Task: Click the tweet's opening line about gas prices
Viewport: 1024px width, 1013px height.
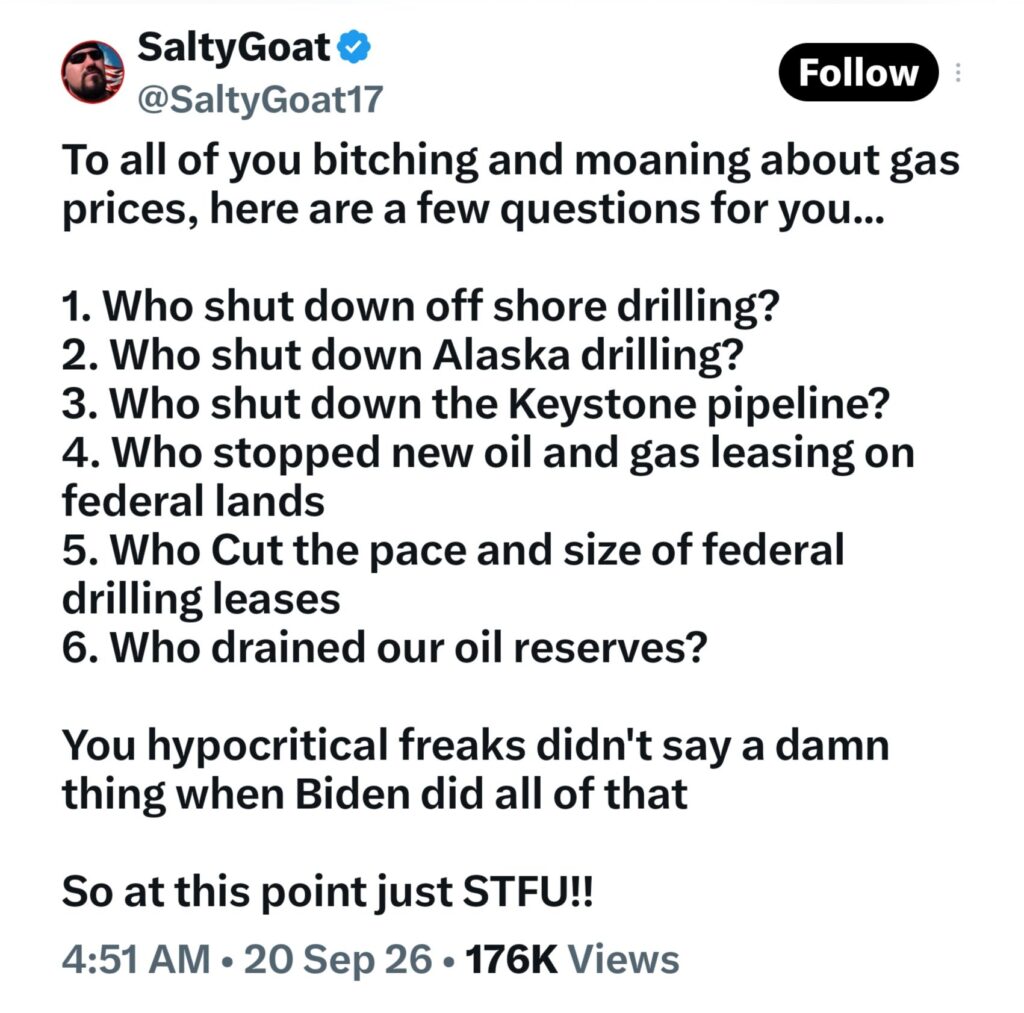Action: [511, 185]
